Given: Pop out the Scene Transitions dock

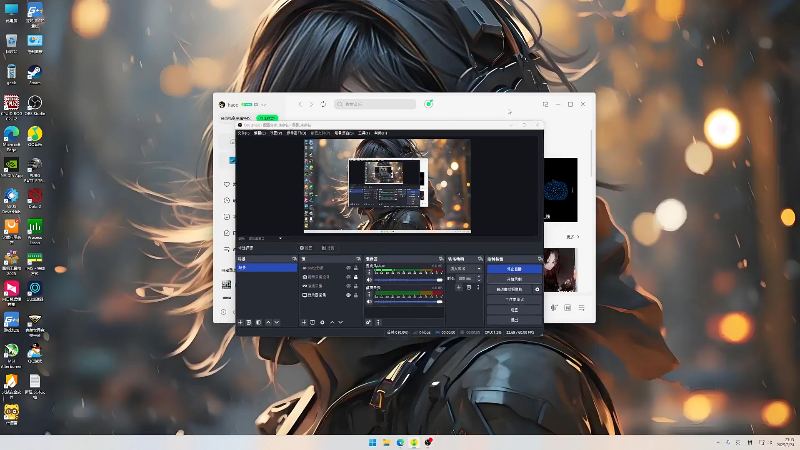Looking at the screenshot, I should pyautogui.click(x=480, y=259).
